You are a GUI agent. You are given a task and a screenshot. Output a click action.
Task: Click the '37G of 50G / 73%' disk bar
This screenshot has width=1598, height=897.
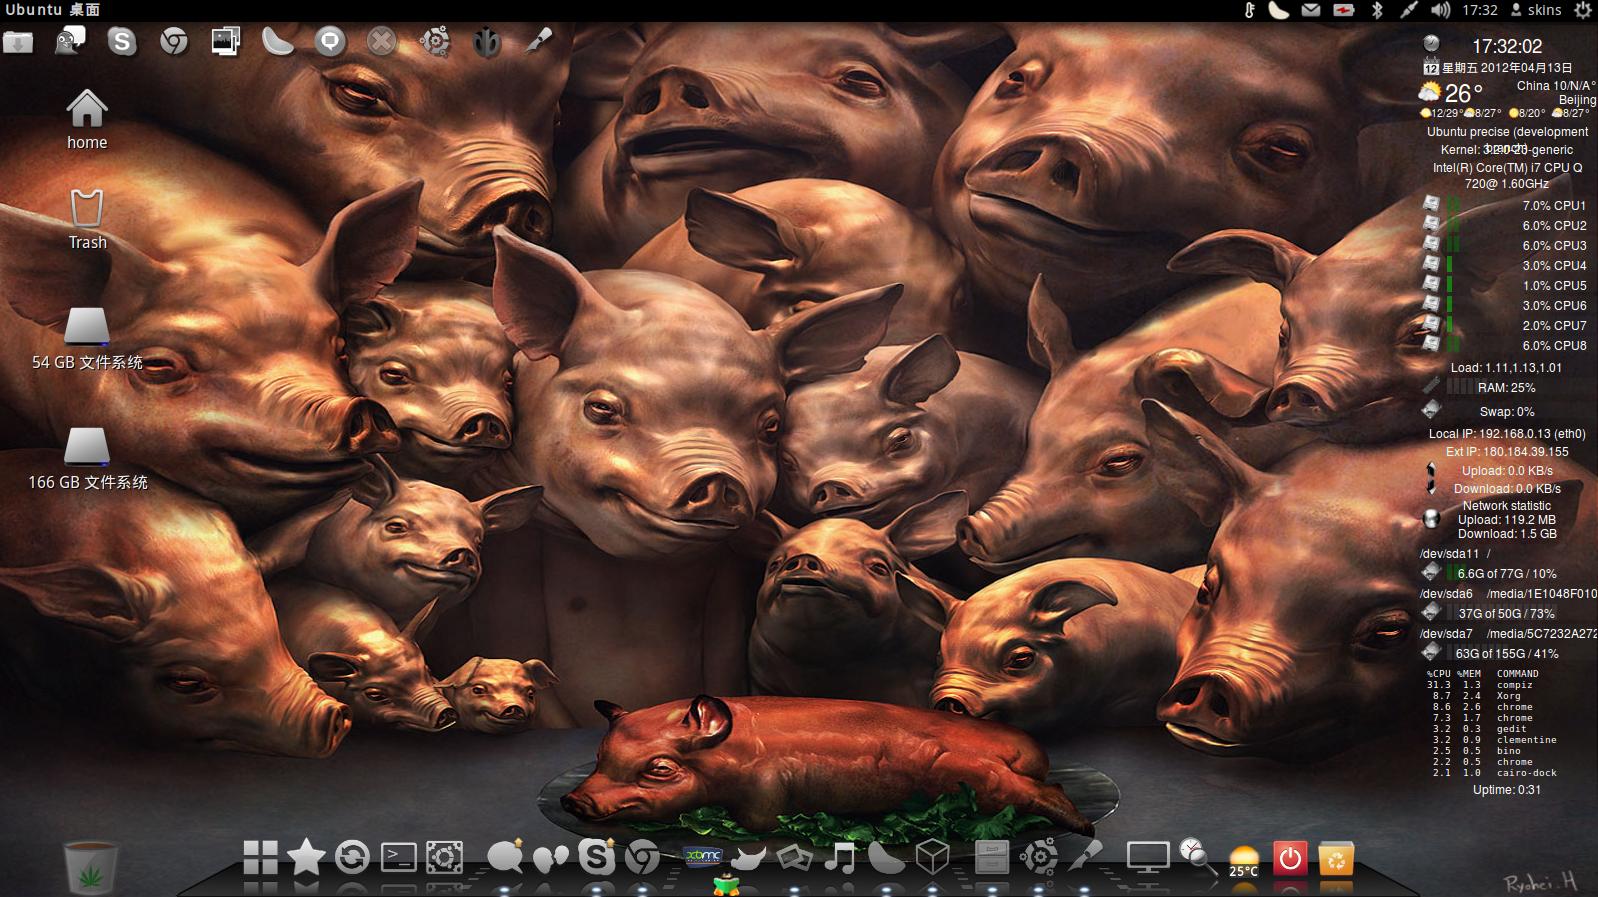1507,614
